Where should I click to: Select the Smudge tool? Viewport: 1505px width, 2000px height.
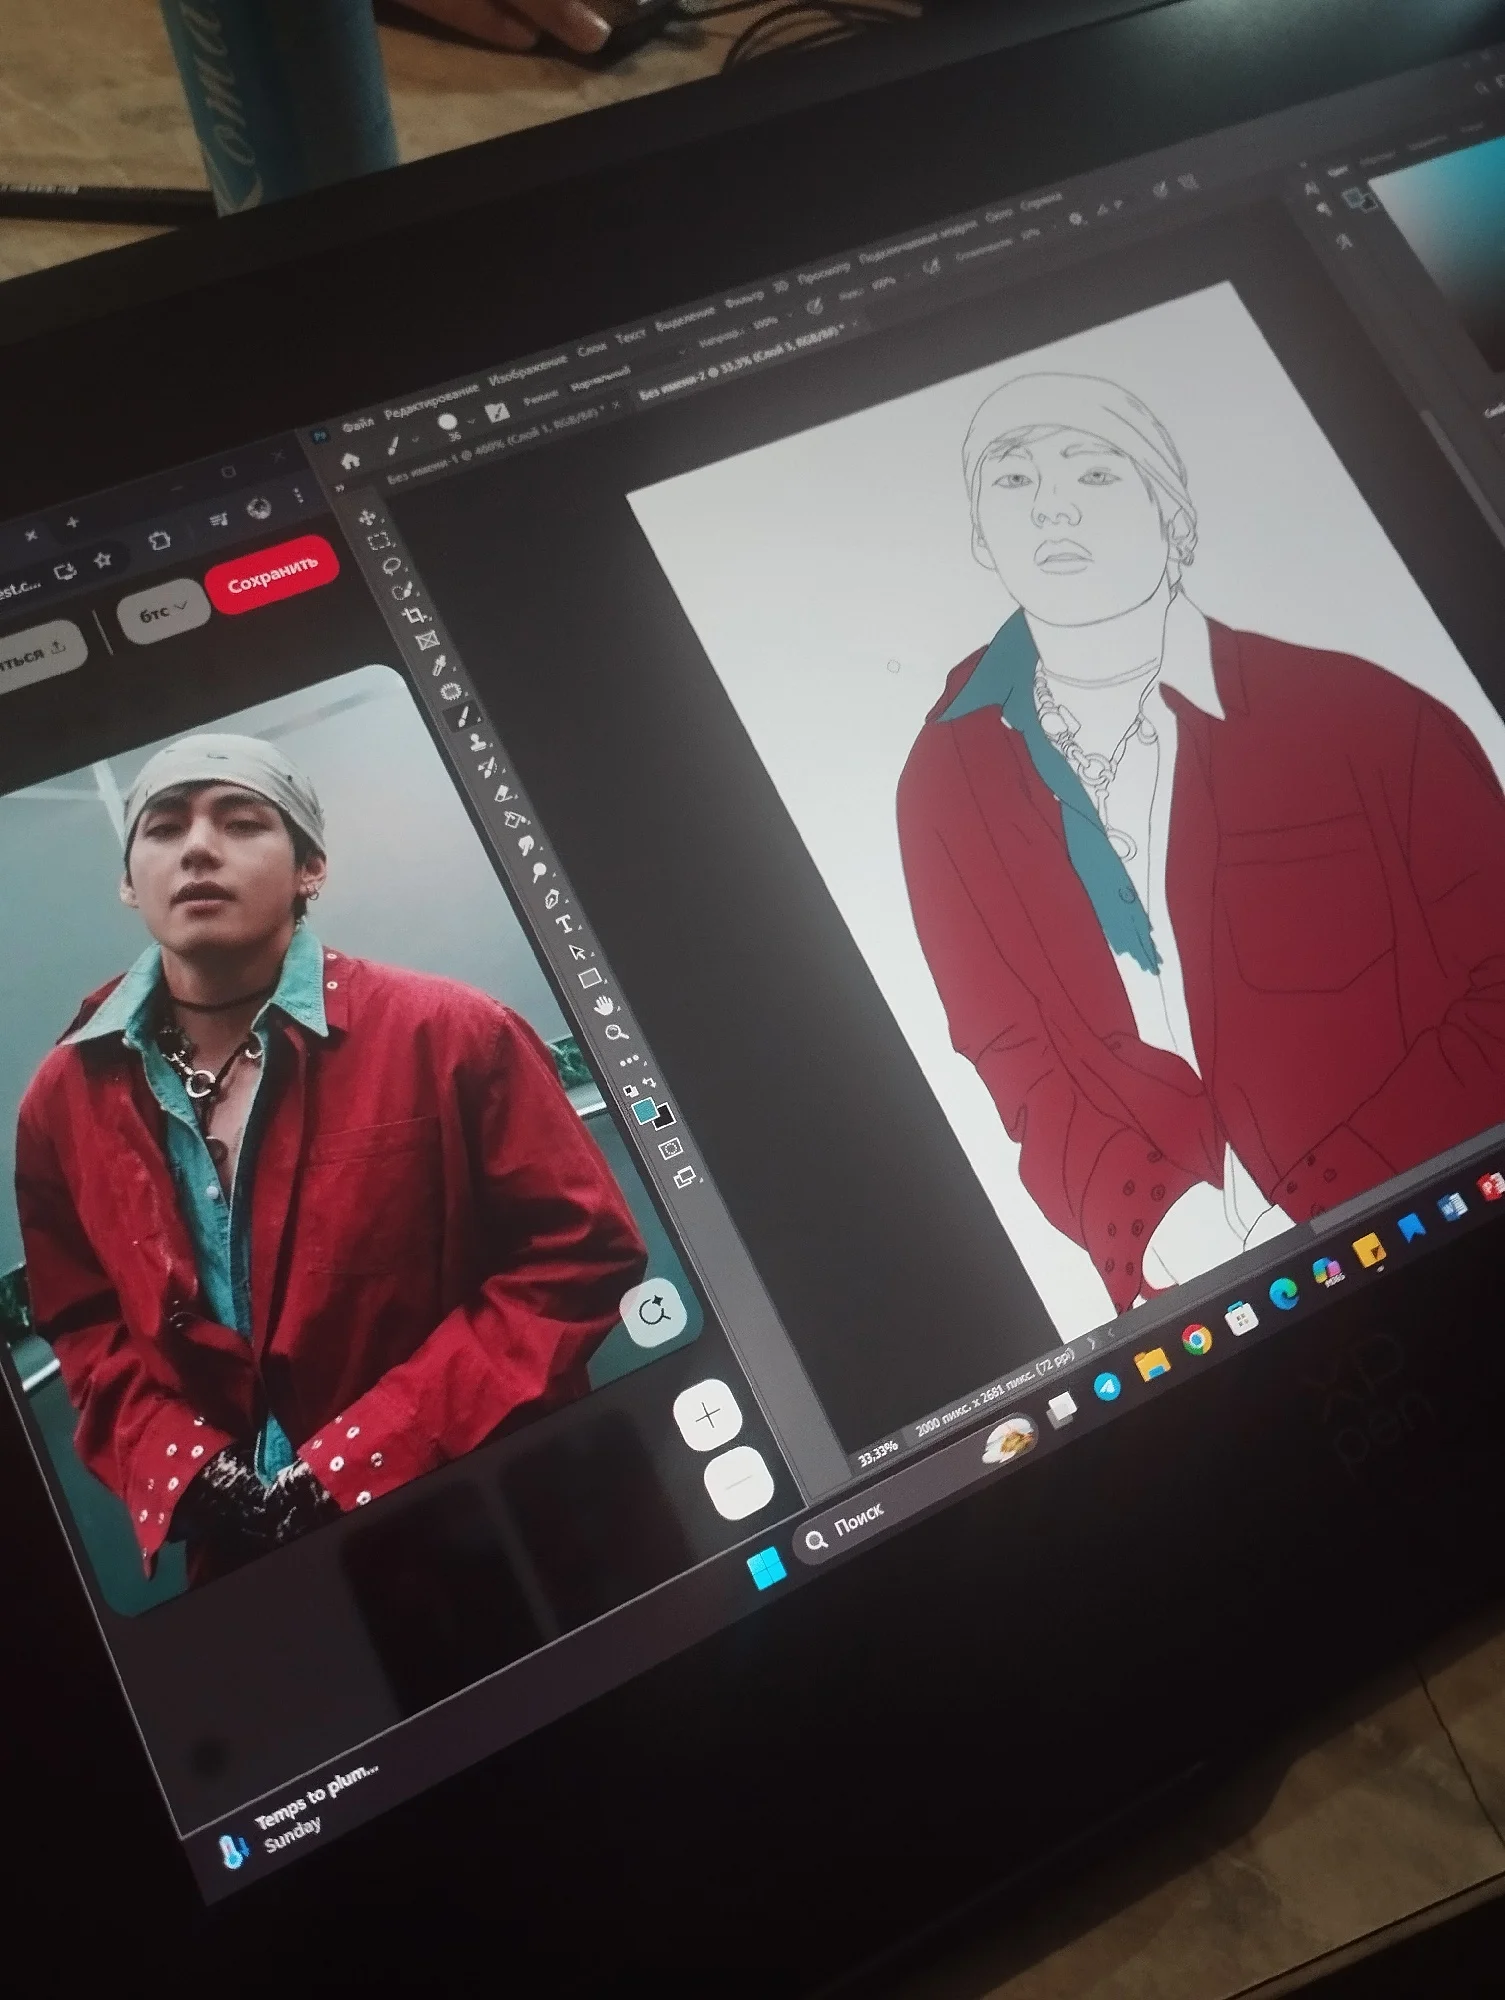(x=527, y=845)
